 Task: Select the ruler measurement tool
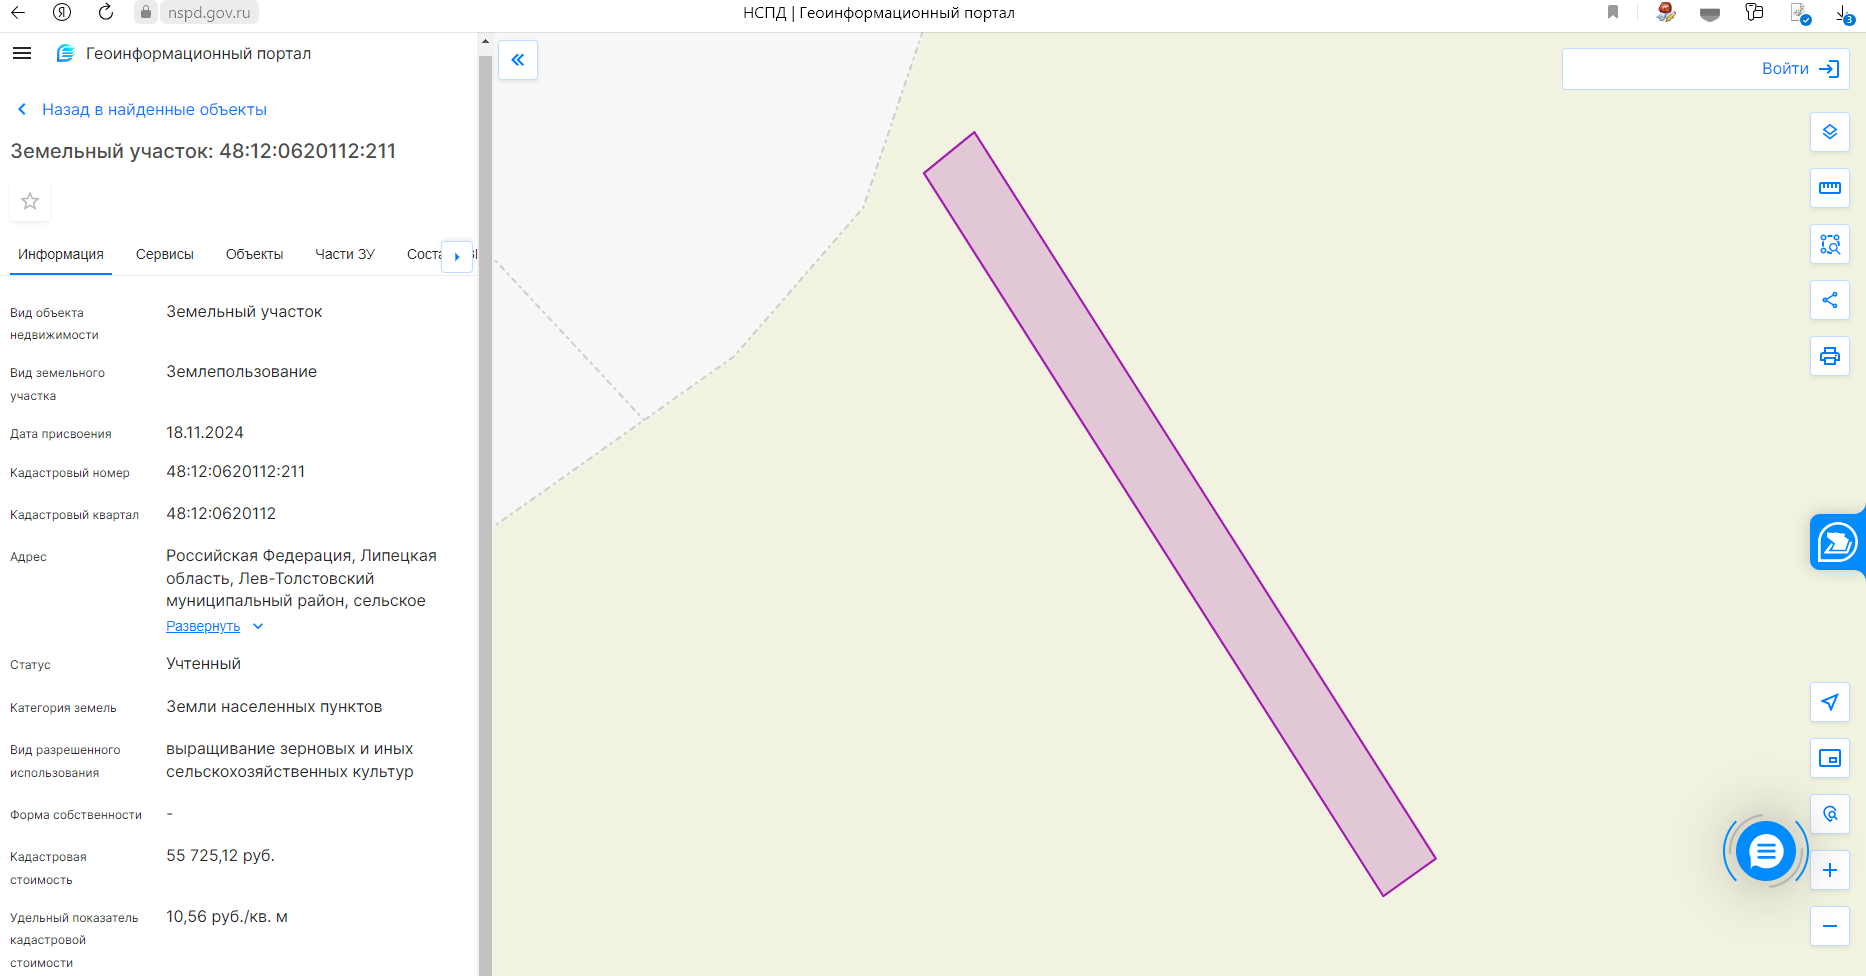pos(1829,188)
